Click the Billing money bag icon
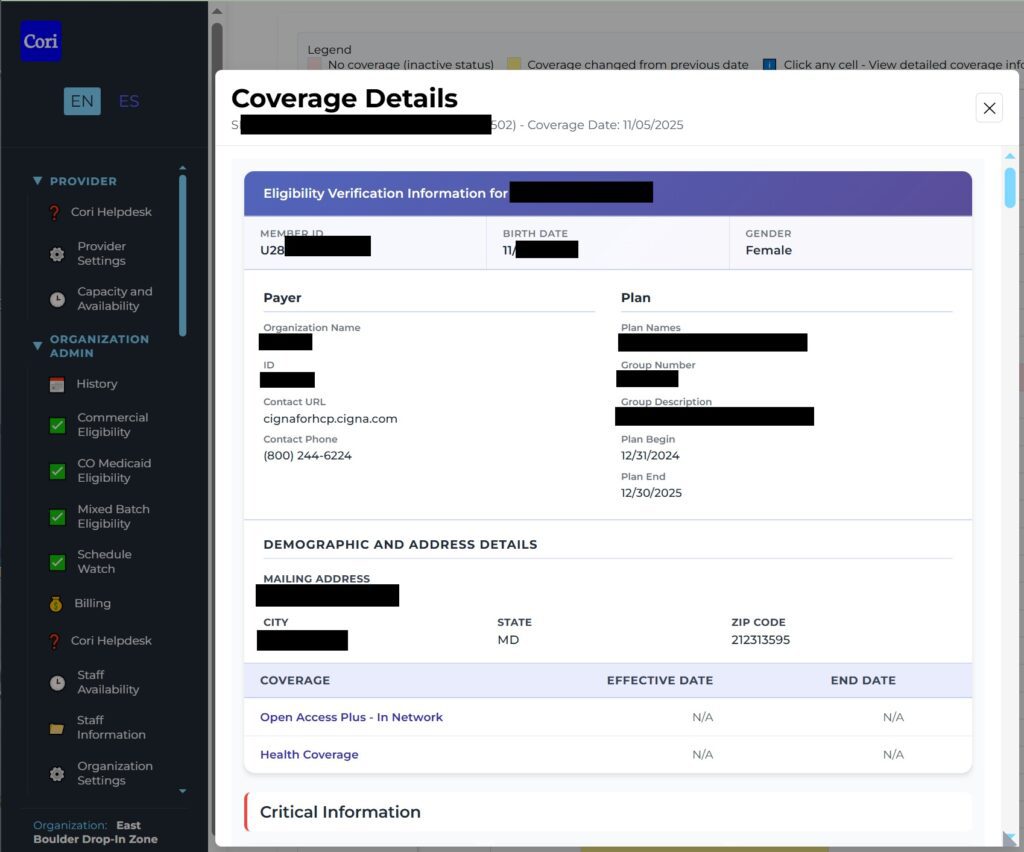This screenshot has height=852, width=1024. coord(56,604)
